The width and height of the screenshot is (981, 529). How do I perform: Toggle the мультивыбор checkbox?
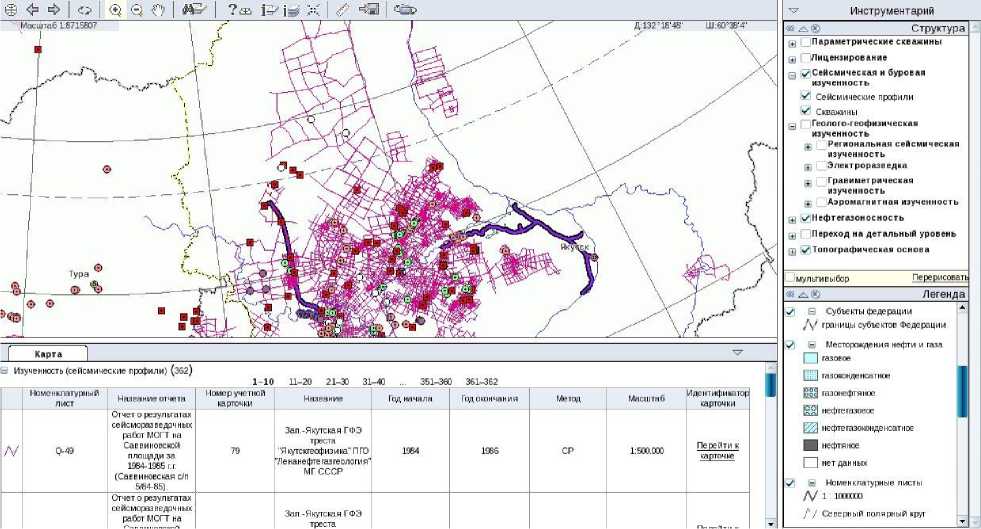(790, 277)
